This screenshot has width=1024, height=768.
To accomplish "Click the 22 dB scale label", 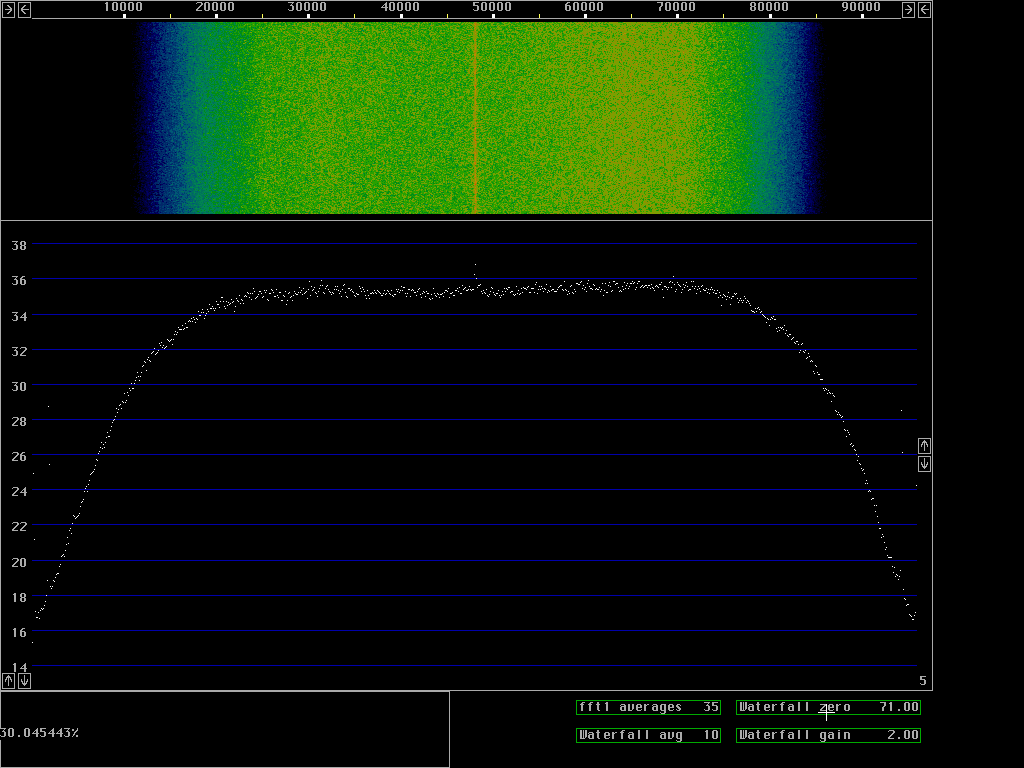I will 19,526.
